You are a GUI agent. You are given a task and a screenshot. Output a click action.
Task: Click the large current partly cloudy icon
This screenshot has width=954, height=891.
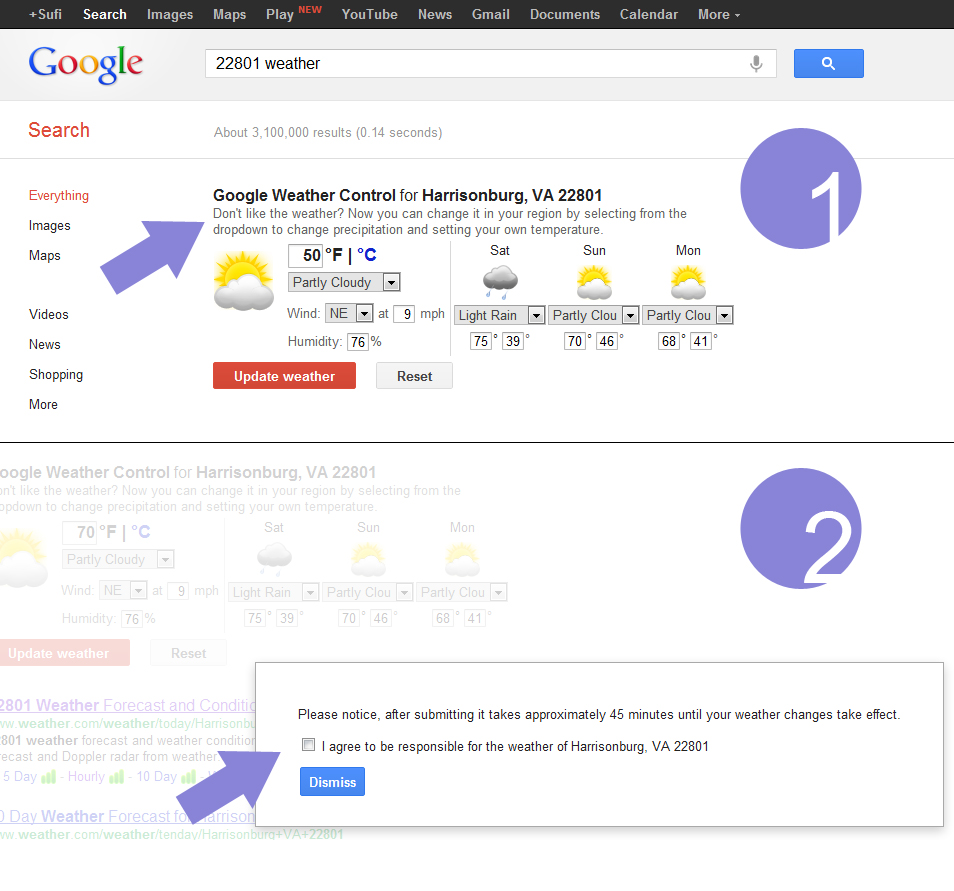[x=243, y=281]
